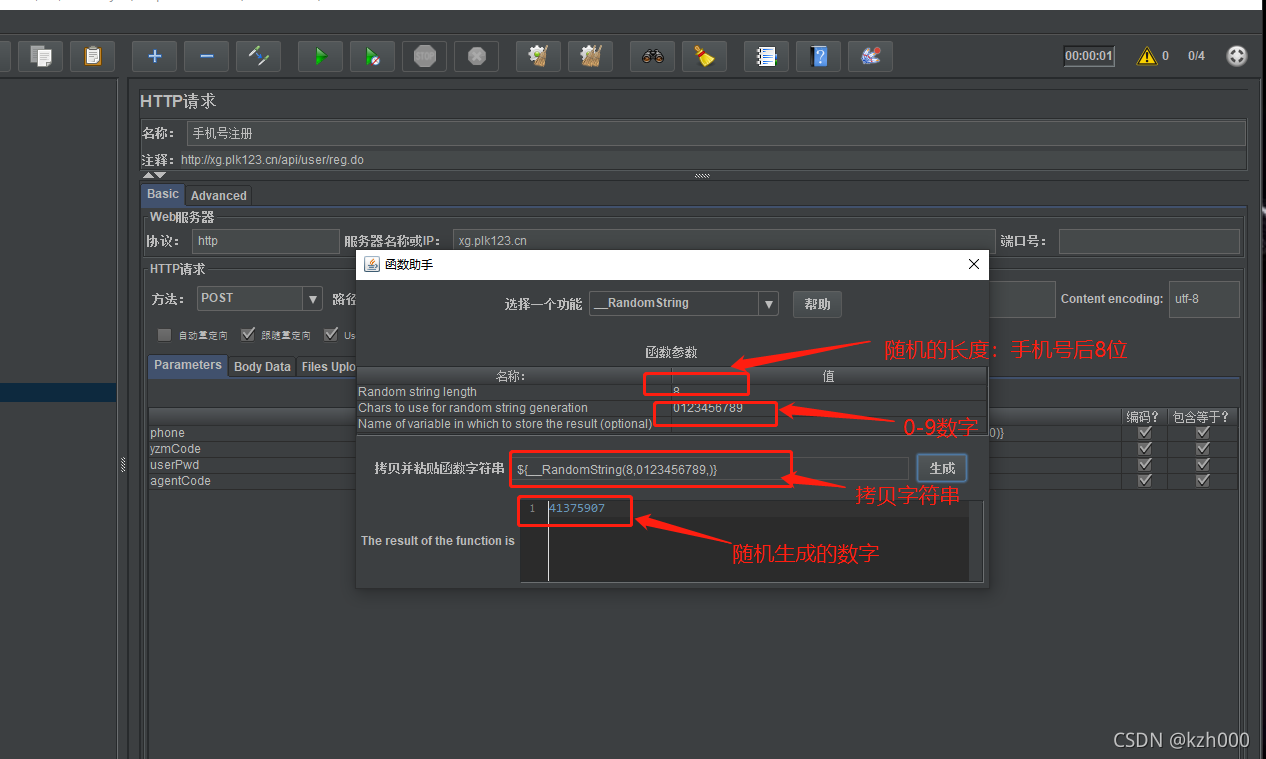This screenshot has width=1266, height=759.
Task: Open the __RandomString function dropdown
Action: [767, 303]
